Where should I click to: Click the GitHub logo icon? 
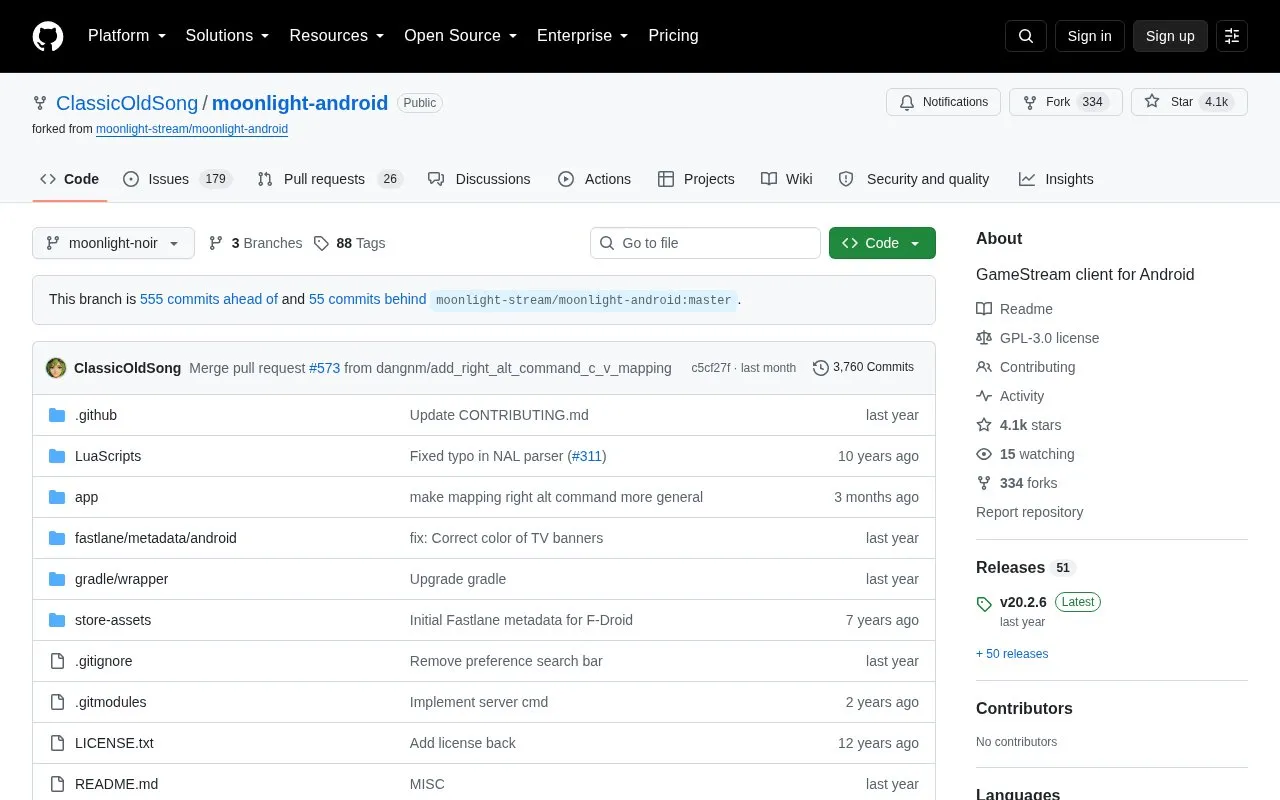pos(48,36)
